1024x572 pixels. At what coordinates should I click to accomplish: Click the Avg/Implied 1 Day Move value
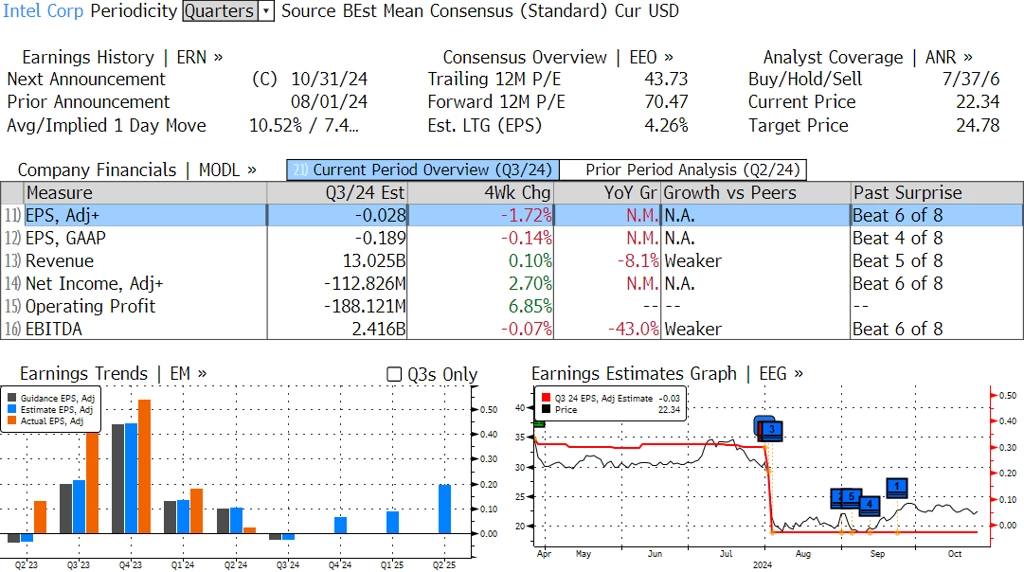(304, 125)
